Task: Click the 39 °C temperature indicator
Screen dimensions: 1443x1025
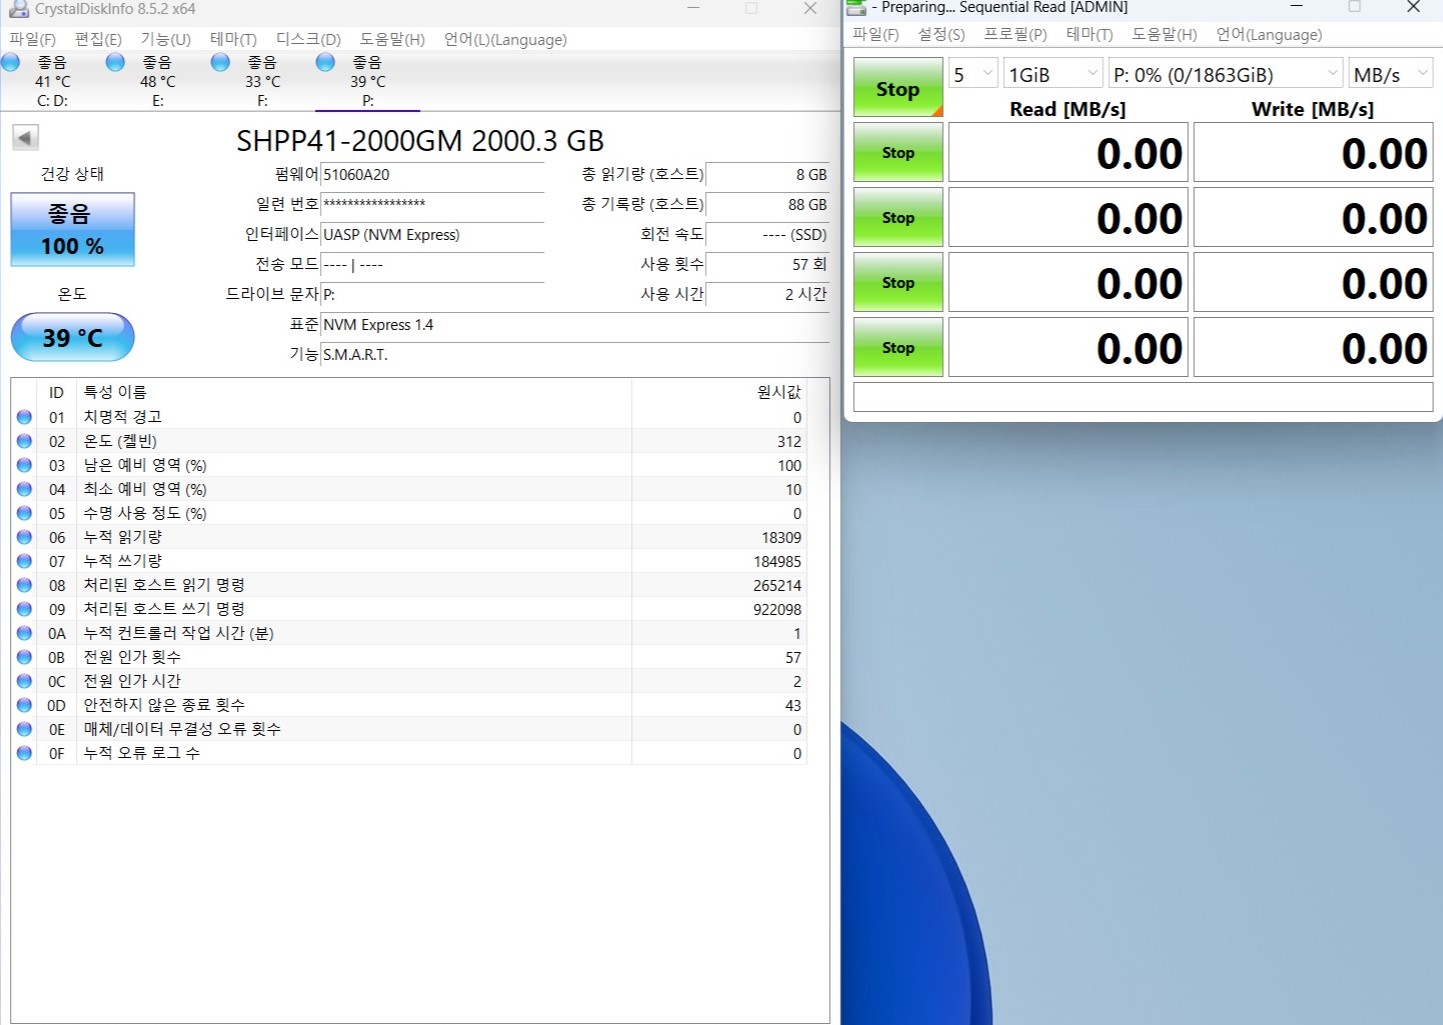Action: click(x=72, y=337)
